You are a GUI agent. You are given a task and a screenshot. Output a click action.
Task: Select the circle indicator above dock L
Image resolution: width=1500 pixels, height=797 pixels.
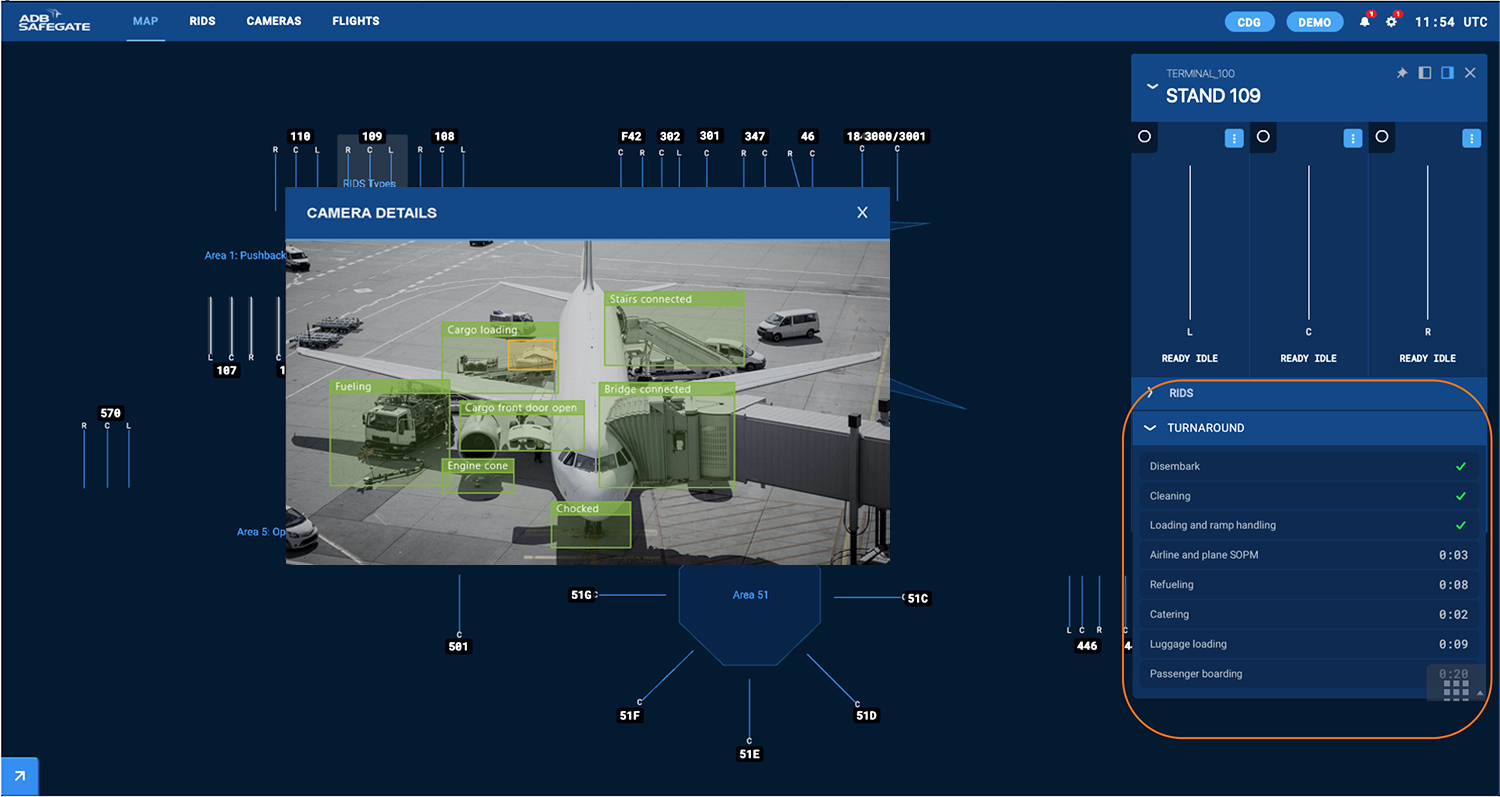click(1144, 137)
